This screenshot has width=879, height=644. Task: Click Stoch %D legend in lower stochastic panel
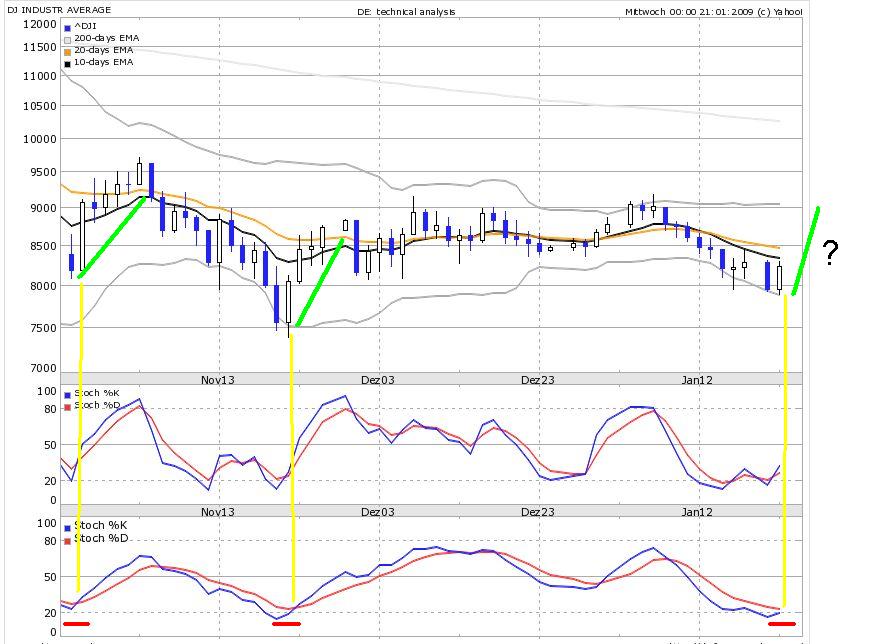coord(101,538)
